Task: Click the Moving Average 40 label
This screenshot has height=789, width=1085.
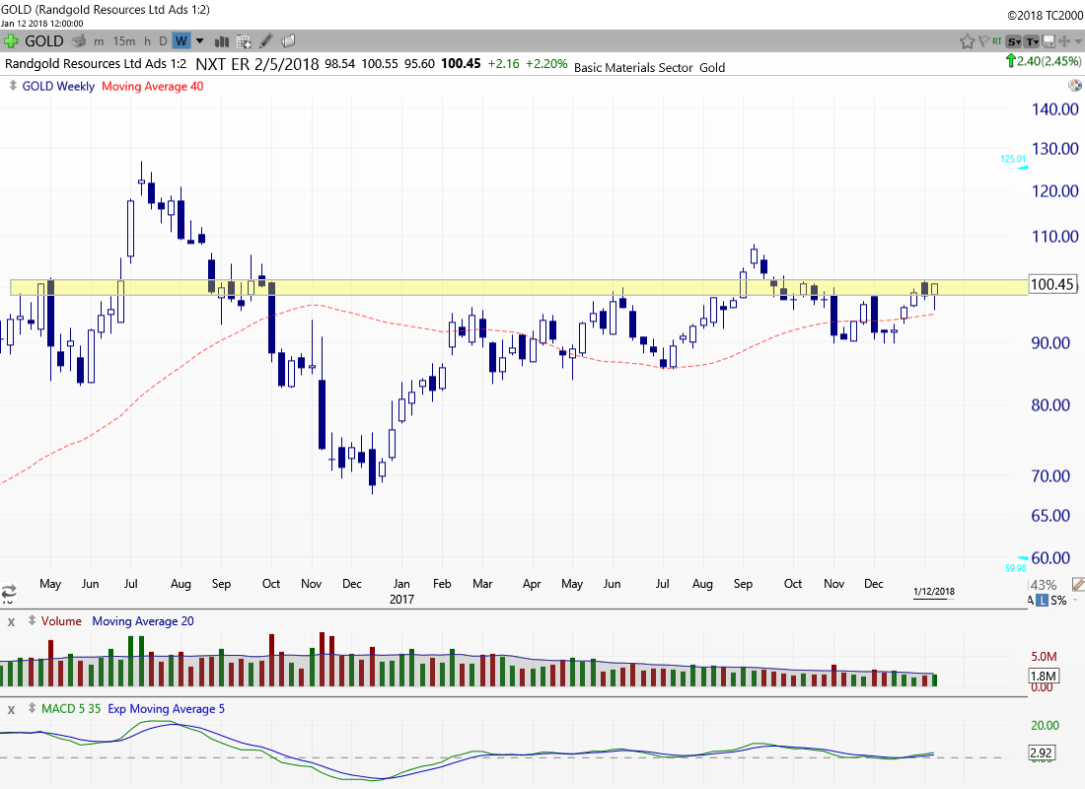Action: click(152, 86)
